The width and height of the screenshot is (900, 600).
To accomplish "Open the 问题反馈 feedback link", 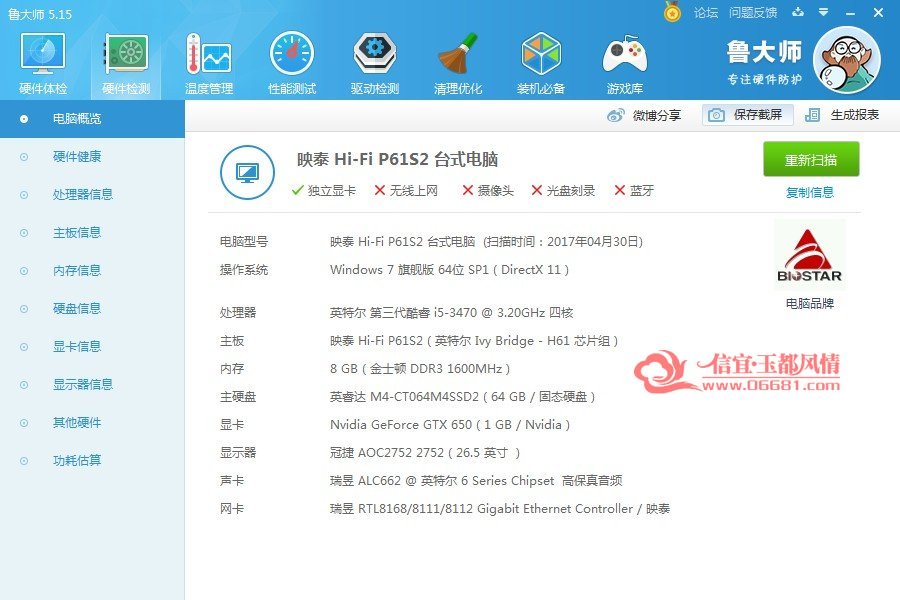I will point(753,13).
